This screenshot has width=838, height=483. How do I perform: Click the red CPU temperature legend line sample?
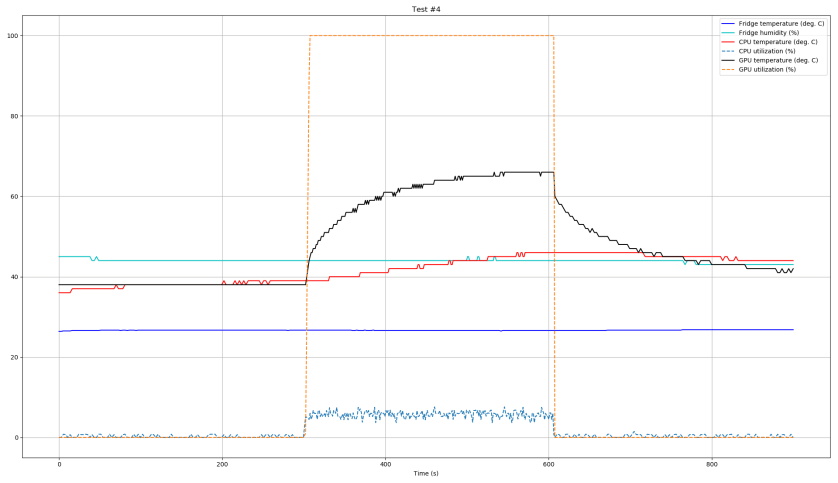pos(728,42)
